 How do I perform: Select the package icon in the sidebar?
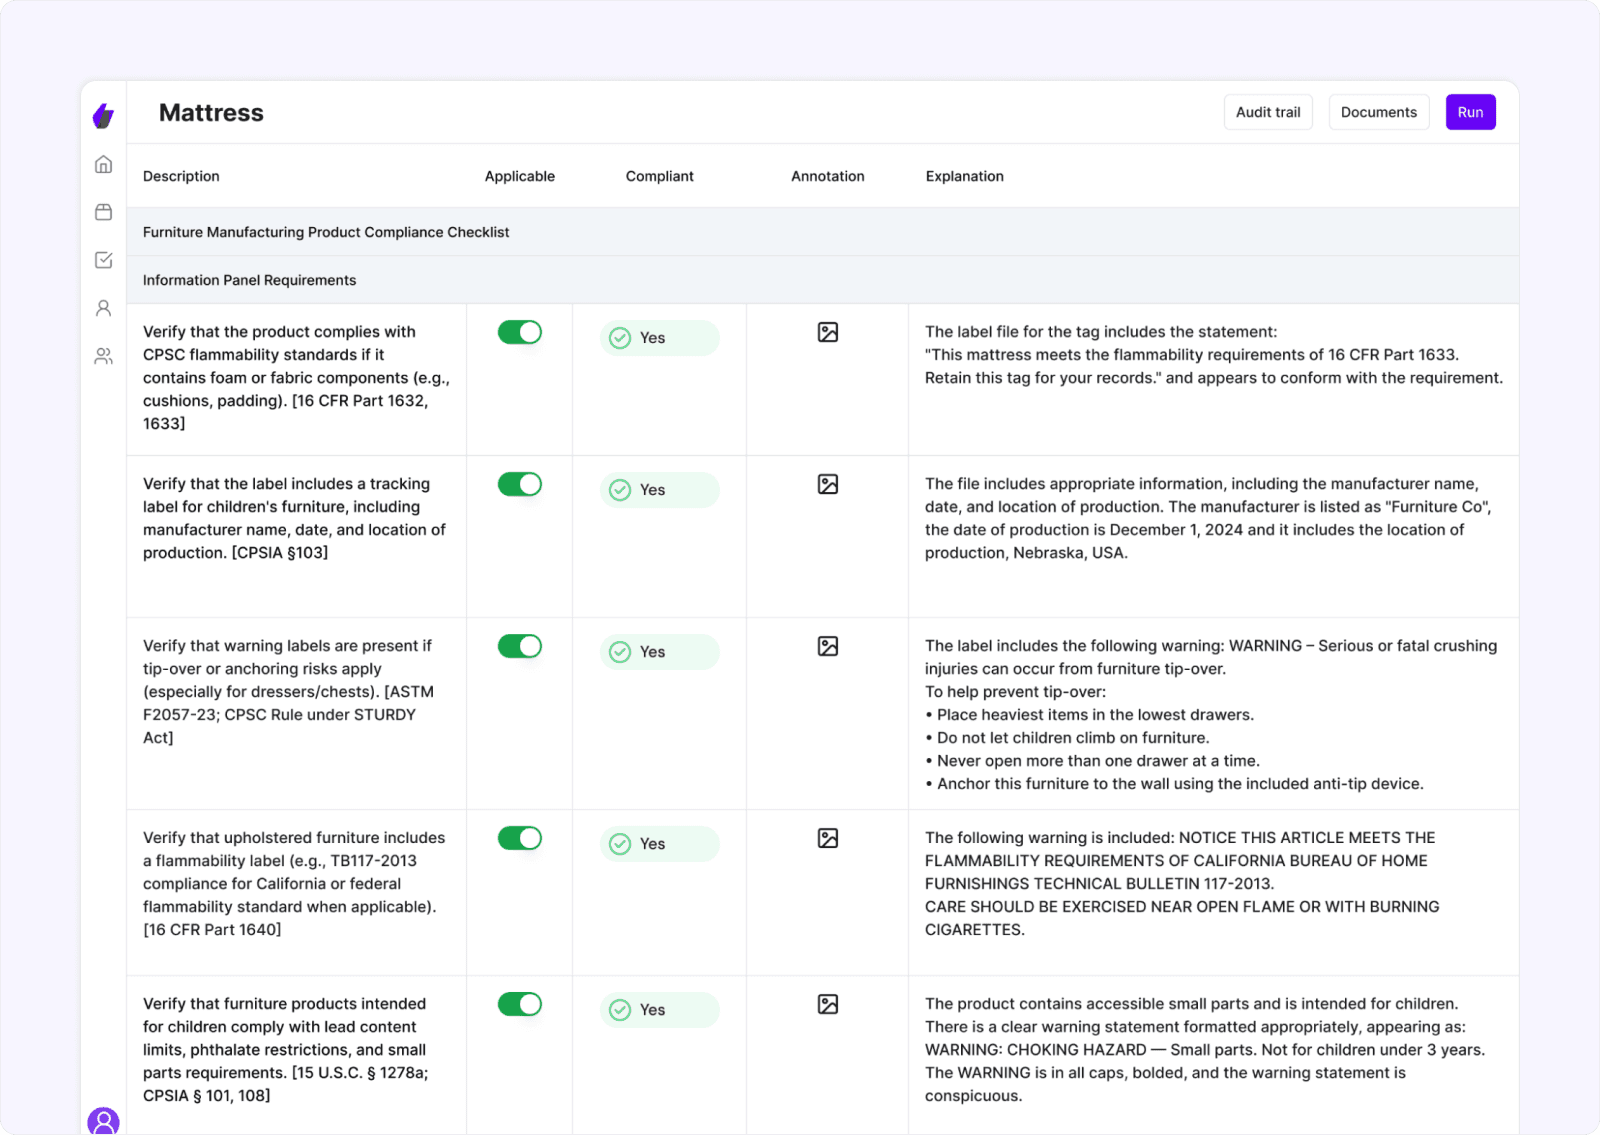click(103, 212)
